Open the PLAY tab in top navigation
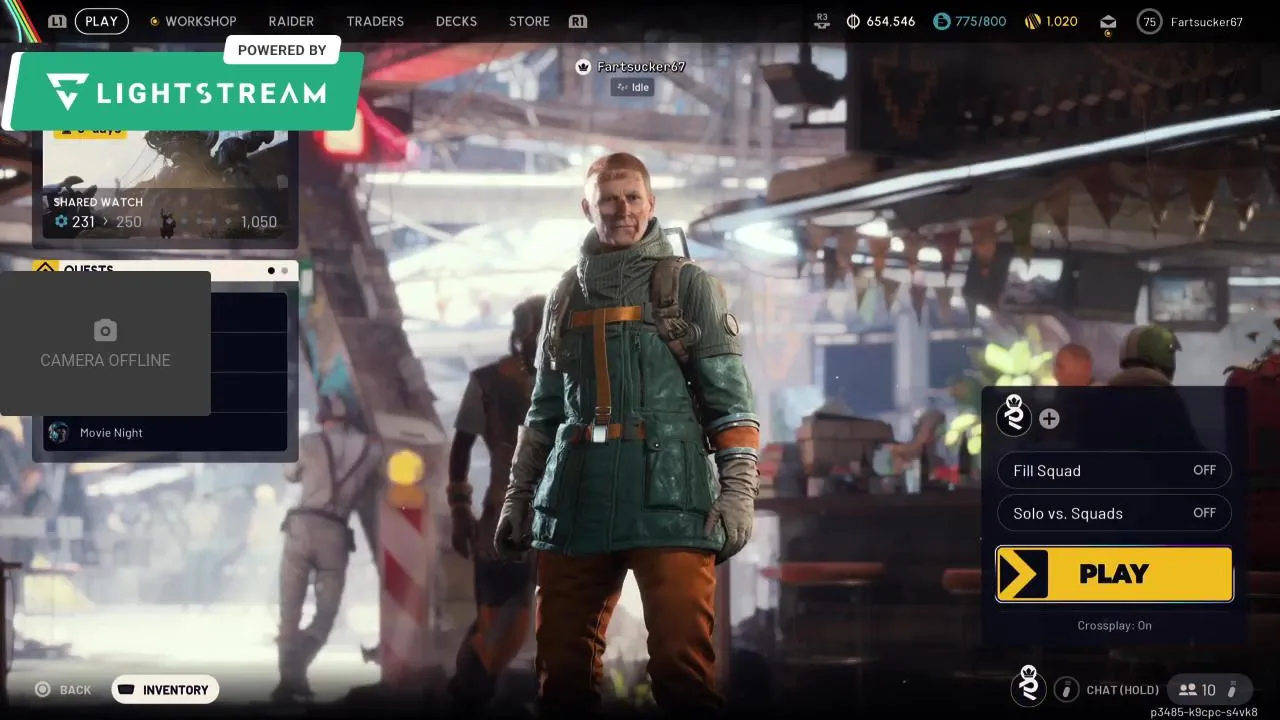 101,21
